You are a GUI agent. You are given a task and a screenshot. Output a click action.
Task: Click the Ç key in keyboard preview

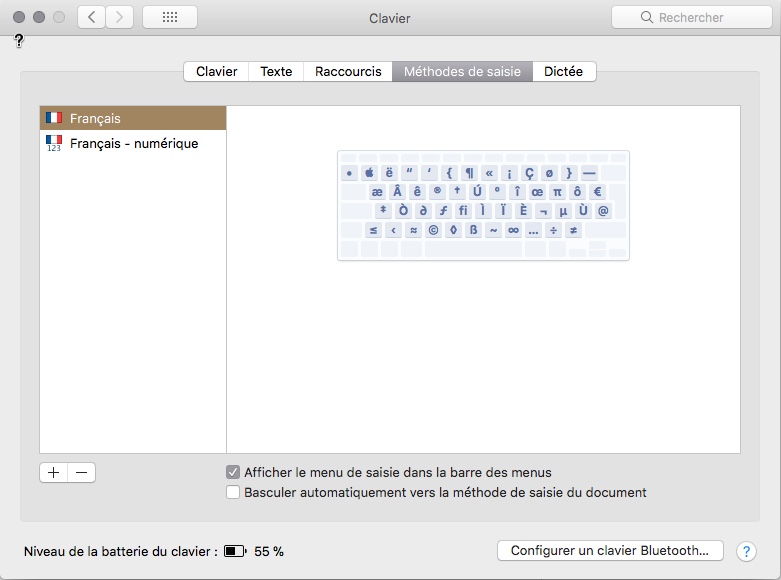529,173
